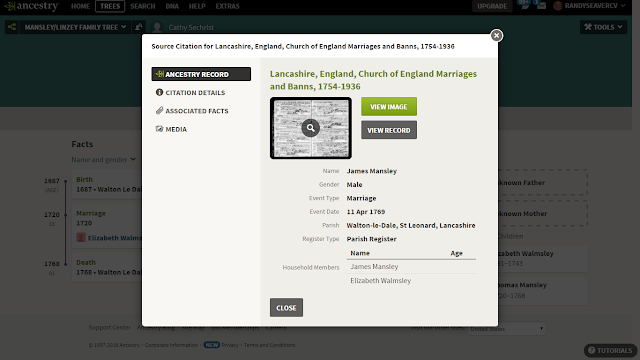This screenshot has width=640, height=360.
Task: Click the find person icon
Action: tap(139, 27)
